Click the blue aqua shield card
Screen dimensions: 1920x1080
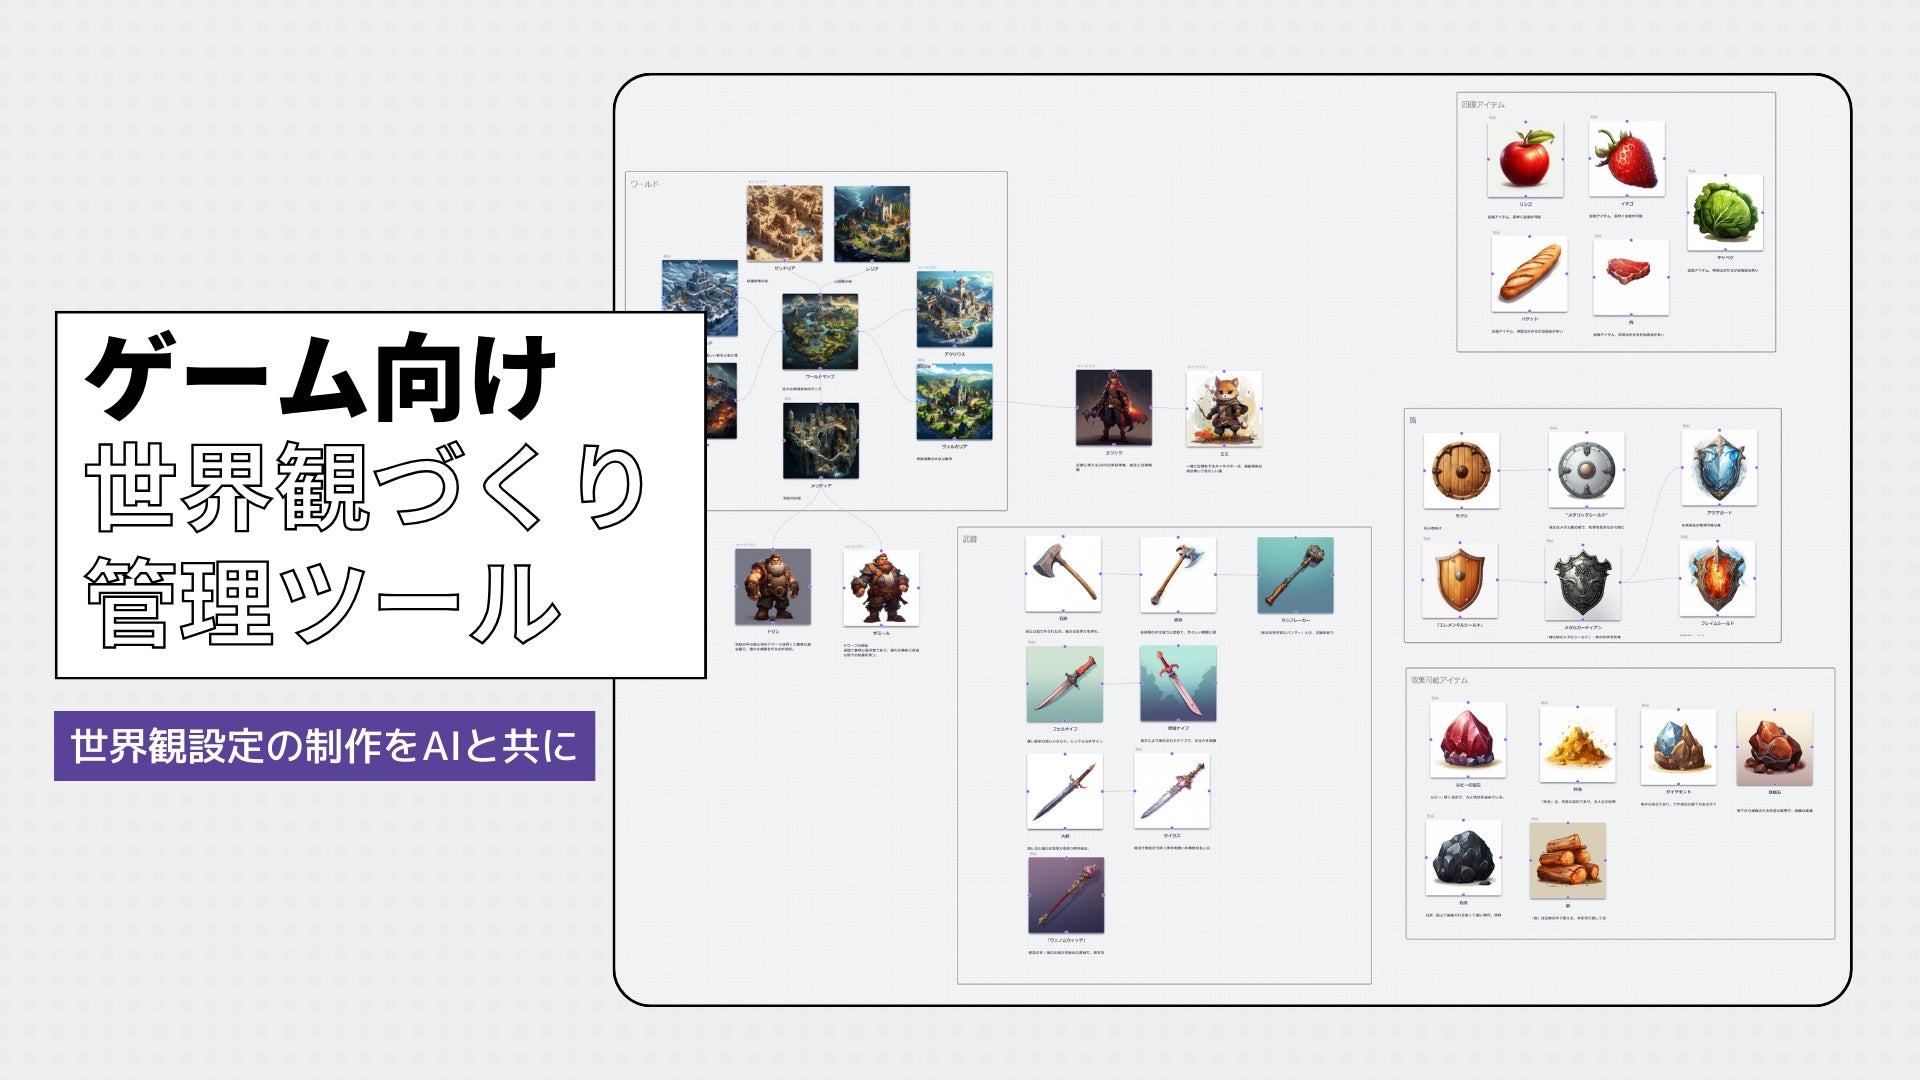pyautogui.click(x=1718, y=468)
